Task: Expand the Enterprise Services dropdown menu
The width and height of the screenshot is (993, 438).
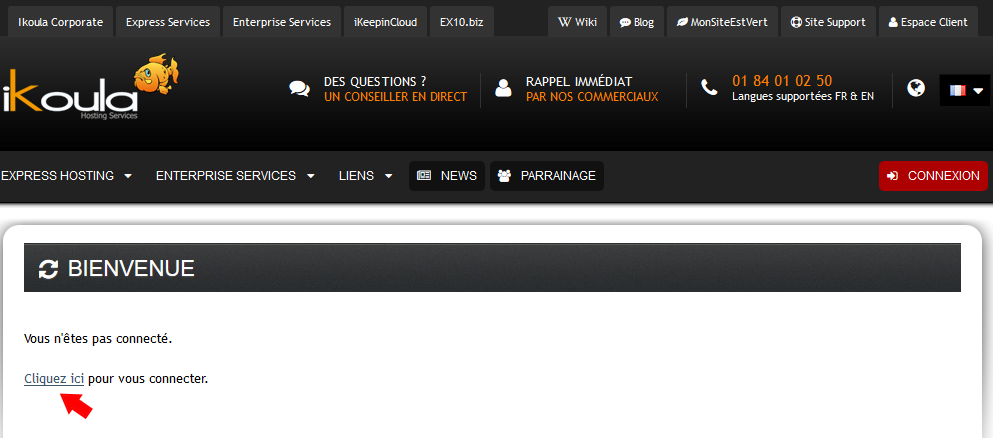Action: tap(235, 176)
